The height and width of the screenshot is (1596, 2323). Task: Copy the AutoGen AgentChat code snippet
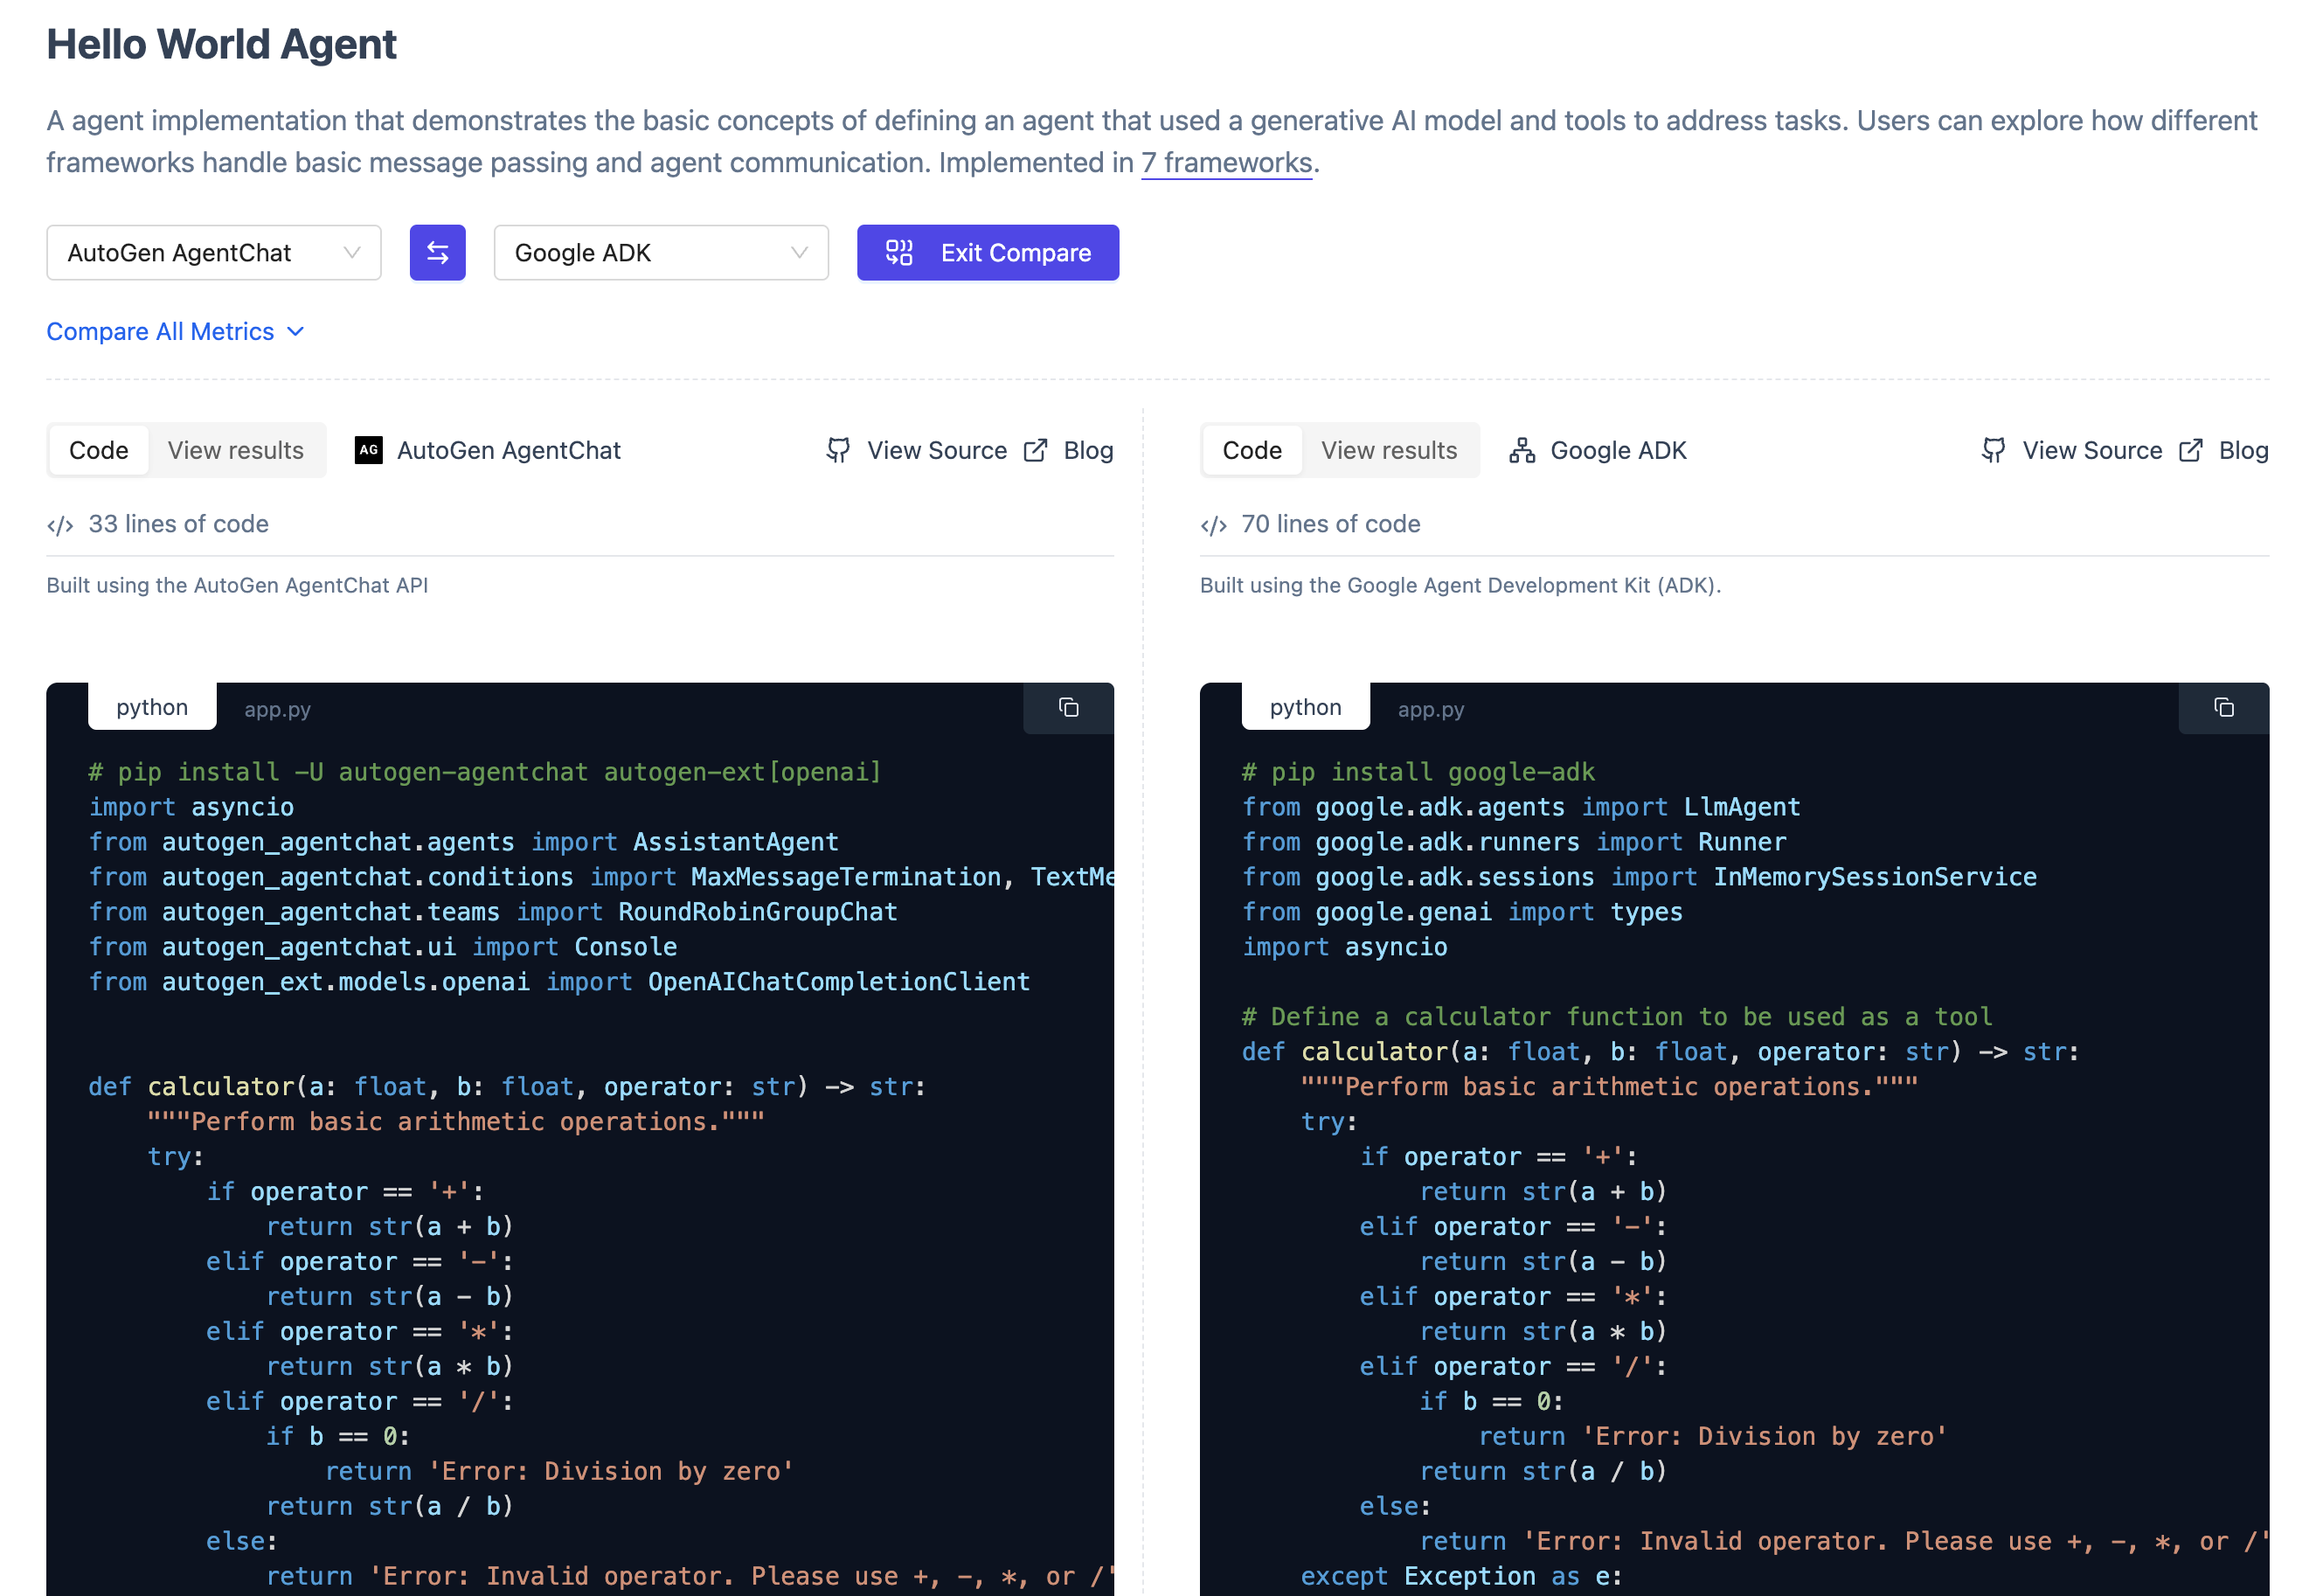[x=1068, y=708]
